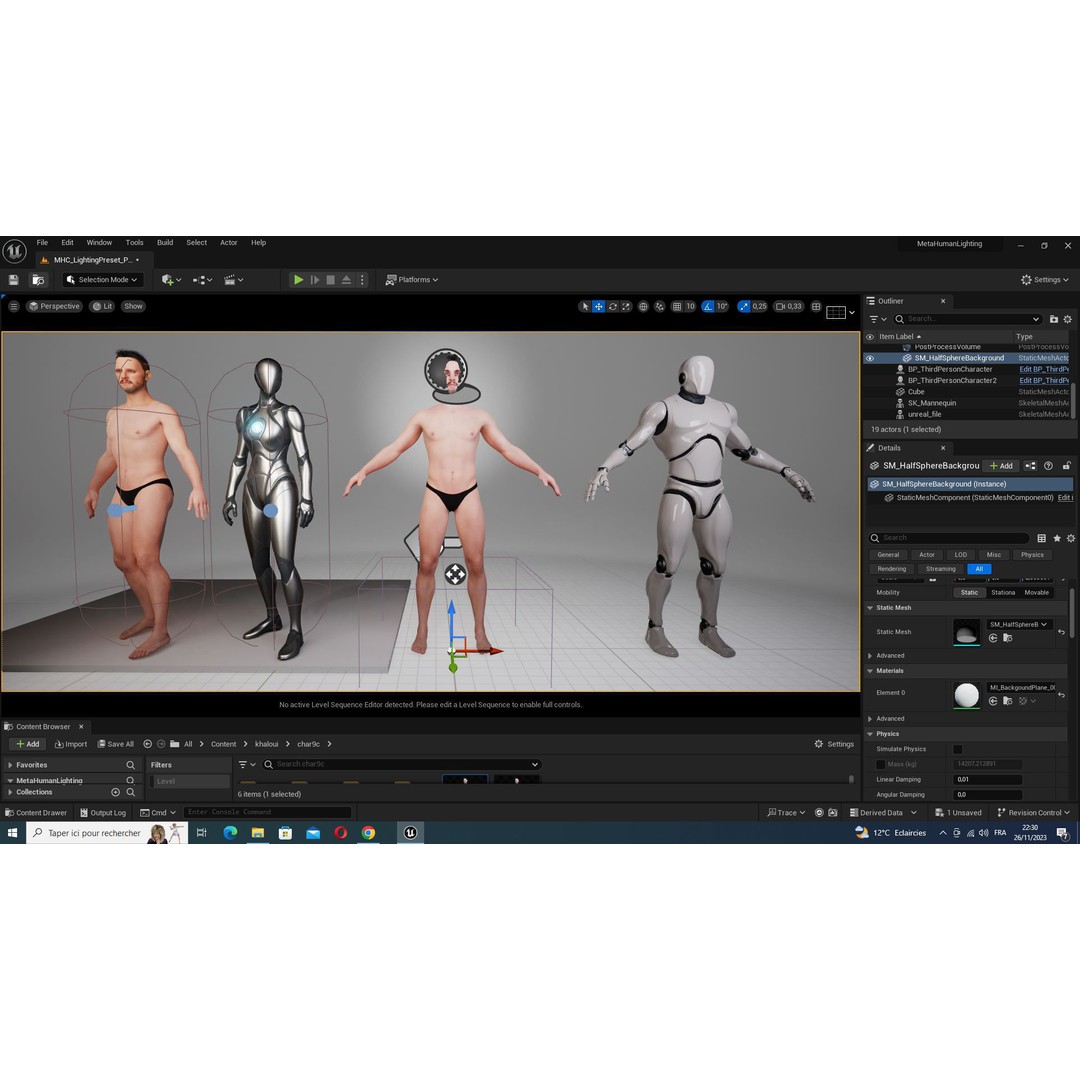Open the play options three-dot menu
The image size is (1080, 1080).
pos(362,280)
